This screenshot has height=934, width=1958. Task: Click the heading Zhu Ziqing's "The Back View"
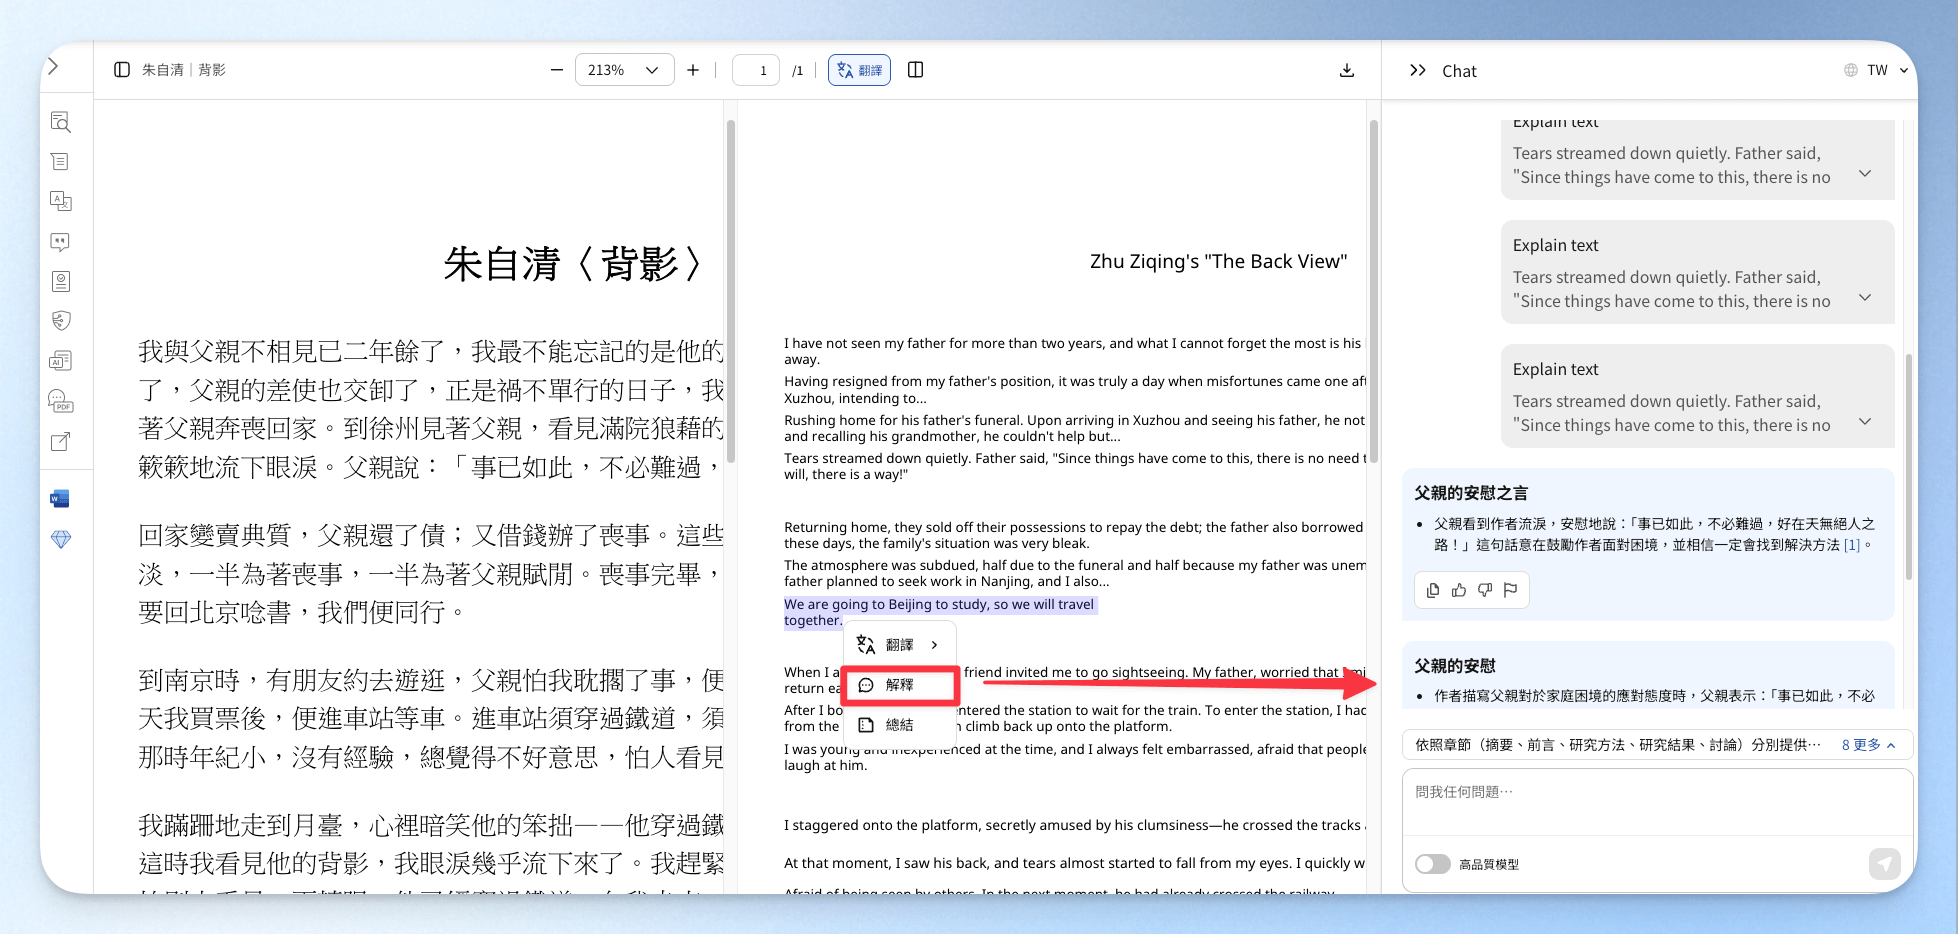(1218, 262)
